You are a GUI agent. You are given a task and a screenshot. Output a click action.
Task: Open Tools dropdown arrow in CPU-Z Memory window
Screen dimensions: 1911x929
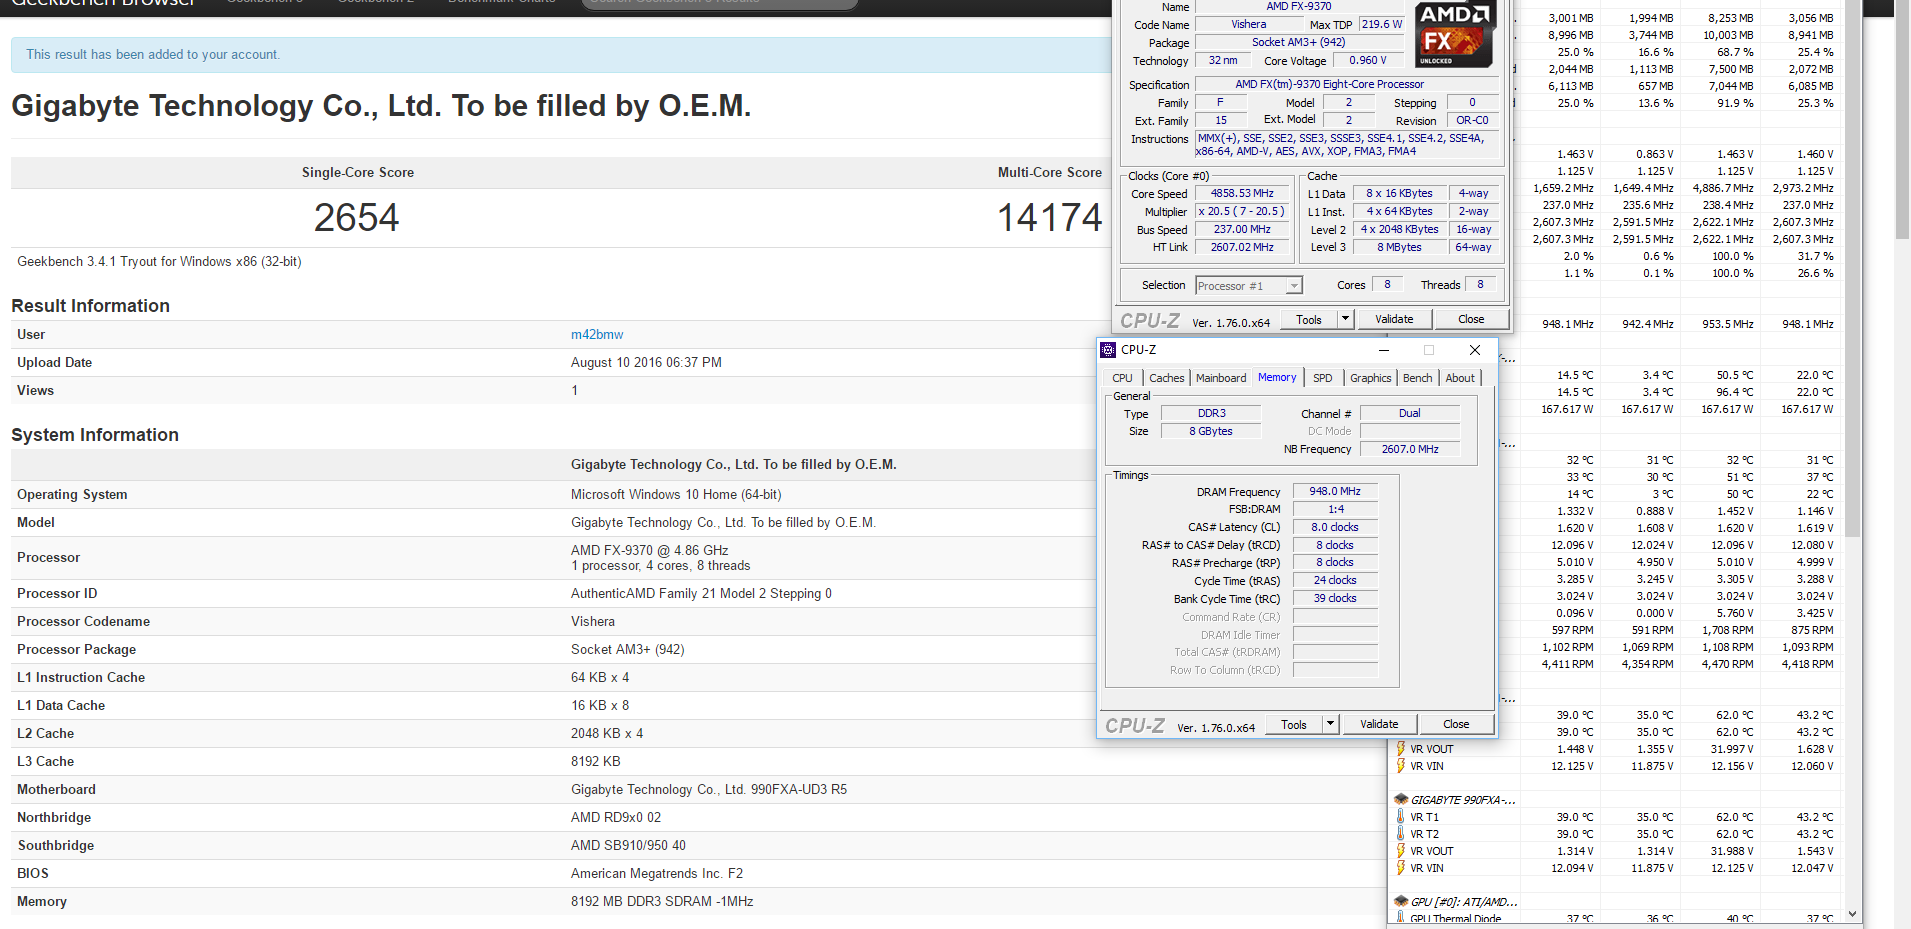coord(1330,724)
